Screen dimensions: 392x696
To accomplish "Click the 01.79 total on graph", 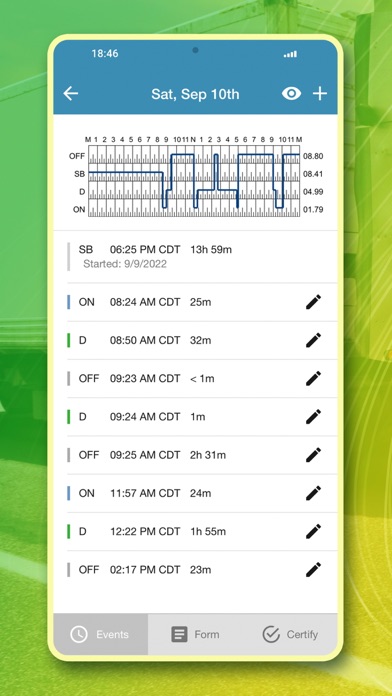I will [313, 210].
